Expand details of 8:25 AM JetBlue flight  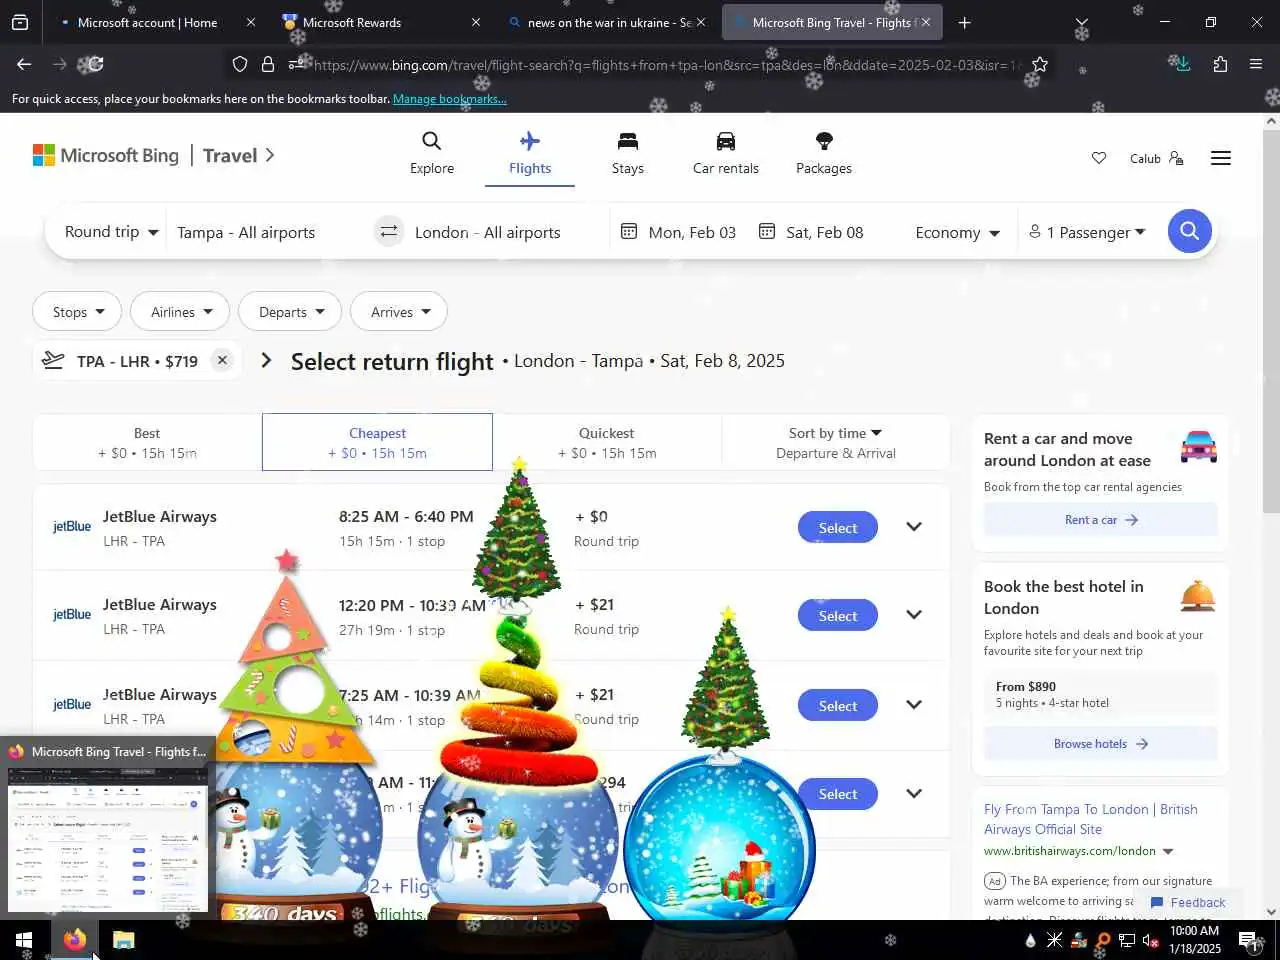point(914,527)
